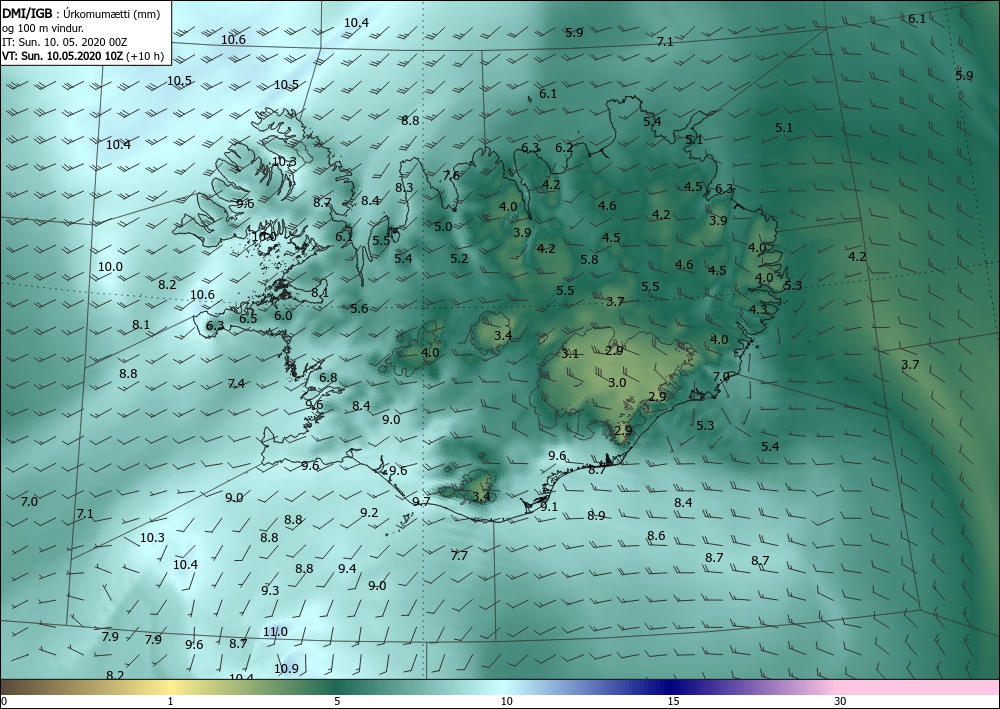Click colour scale tick label 30
1000x709 pixels.
coord(840,701)
